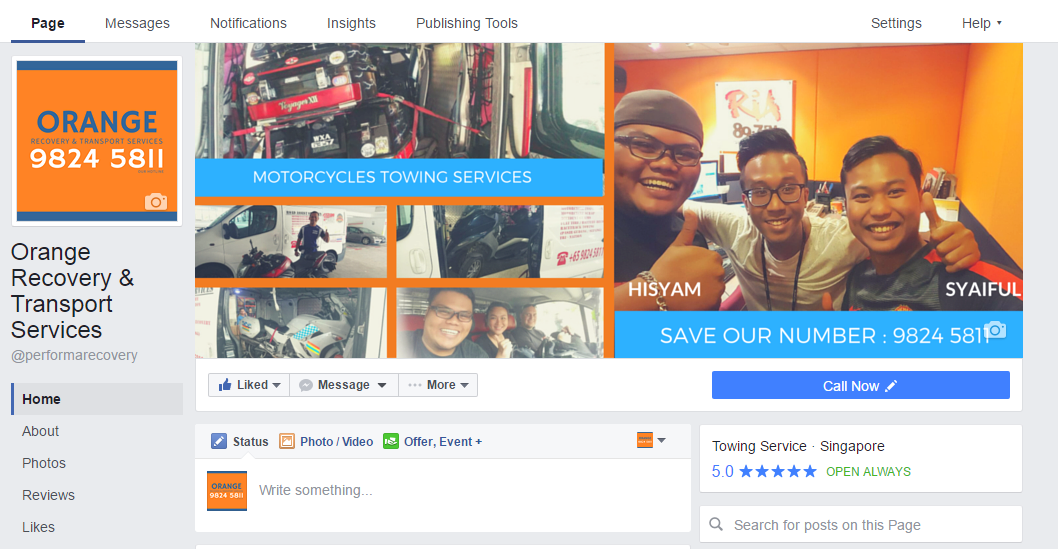1058x549 pixels.
Task: Click the pencil icon on Call Now
Action: 891,386
